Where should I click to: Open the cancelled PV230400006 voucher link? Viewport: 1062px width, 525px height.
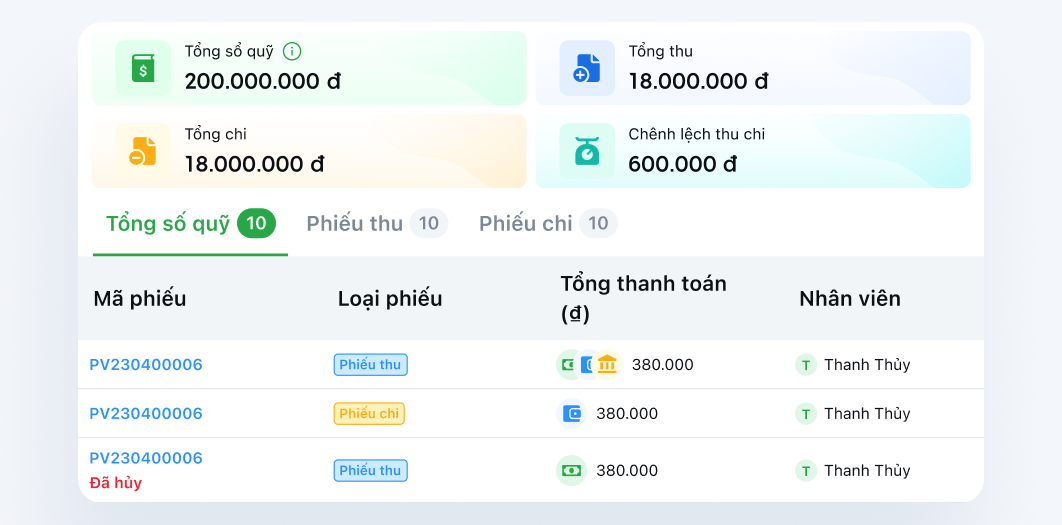146,459
